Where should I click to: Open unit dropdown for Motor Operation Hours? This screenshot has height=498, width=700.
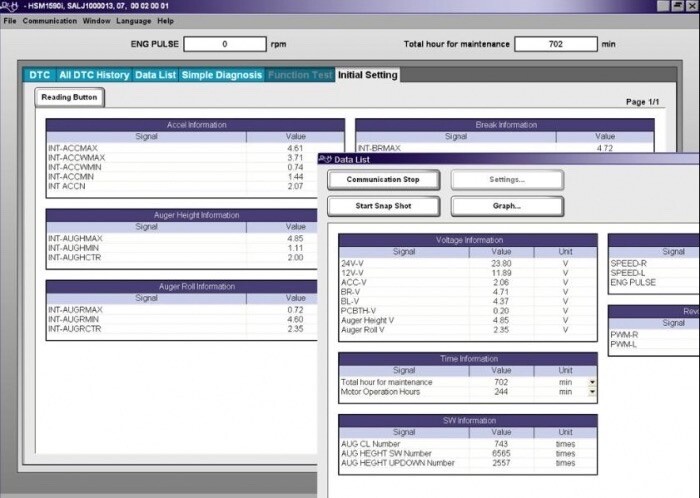tap(592, 392)
